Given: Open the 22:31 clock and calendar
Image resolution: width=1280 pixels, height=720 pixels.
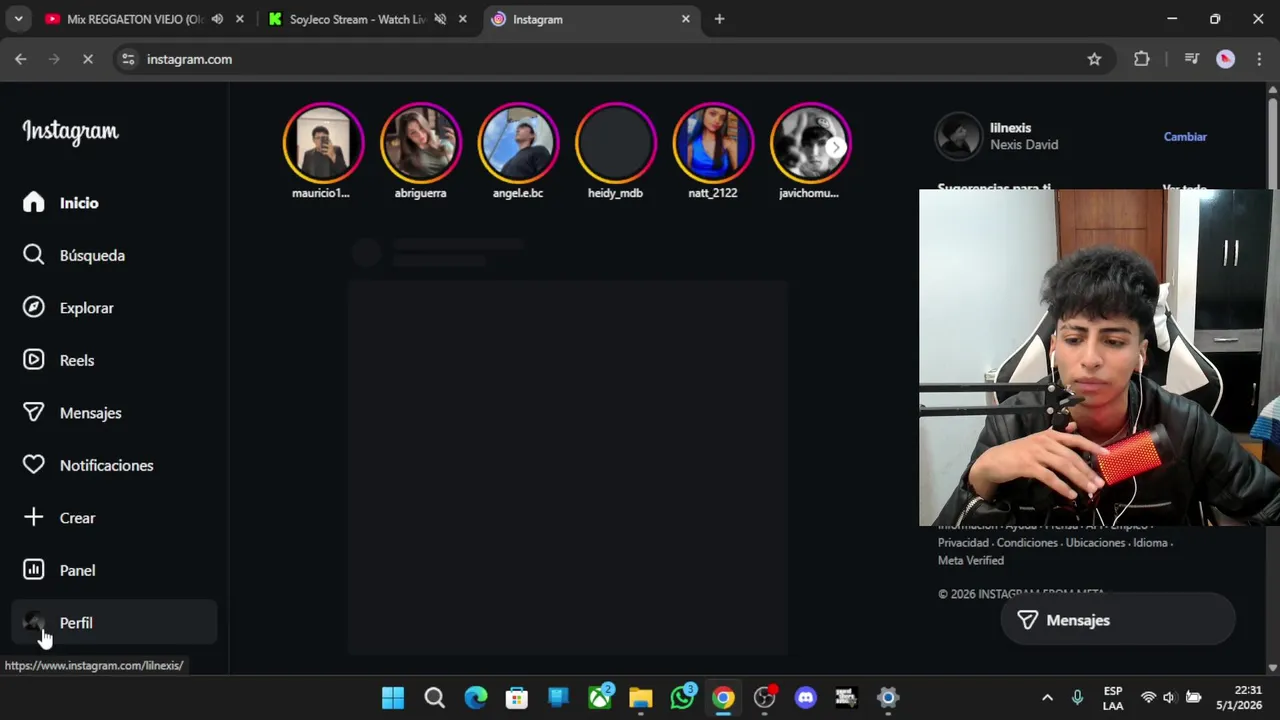Looking at the screenshot, I should click(1239, 698).
